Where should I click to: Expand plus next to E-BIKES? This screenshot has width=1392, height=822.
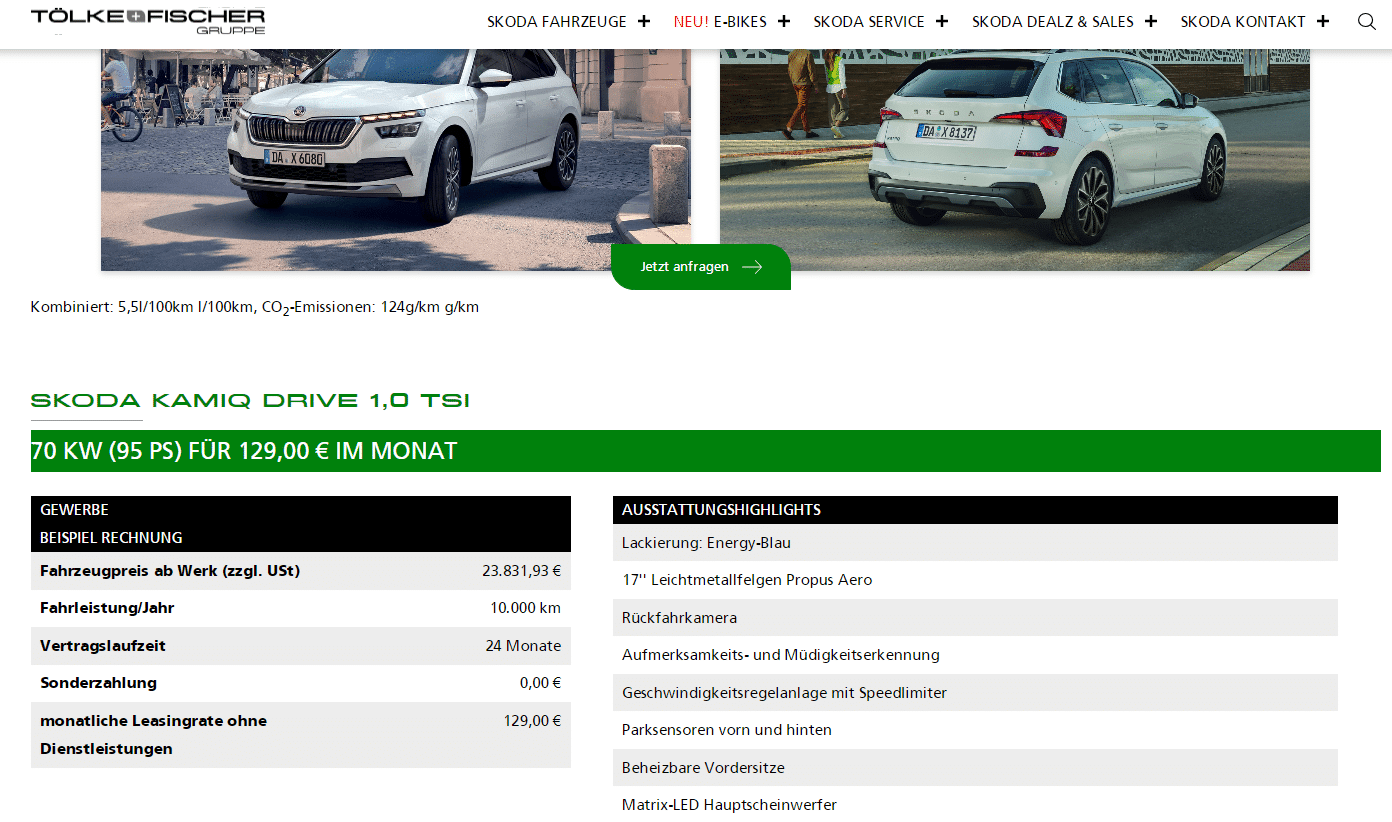click(784, 21)
